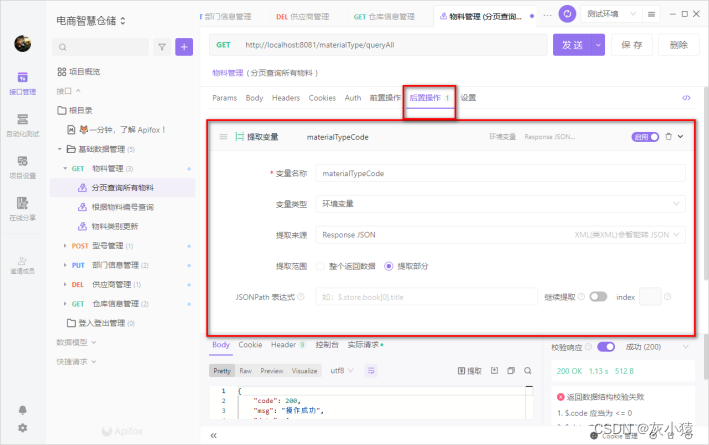The height and width of the screenshot is (445, 709).
Task: Click the code generation icon at right
Action: pyautogui.click(x=686, y=98)
